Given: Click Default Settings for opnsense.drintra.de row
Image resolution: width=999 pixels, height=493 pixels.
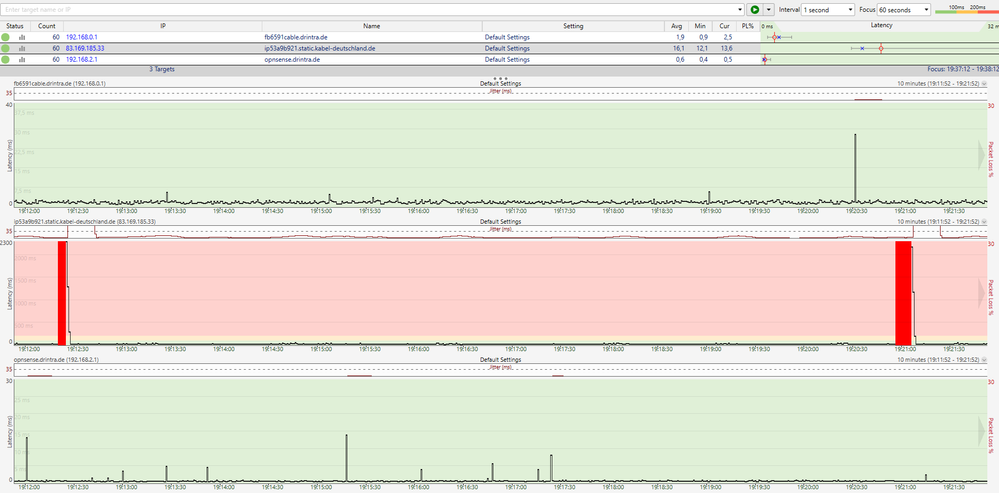Looking at the screenshot, I should point(507,59).
